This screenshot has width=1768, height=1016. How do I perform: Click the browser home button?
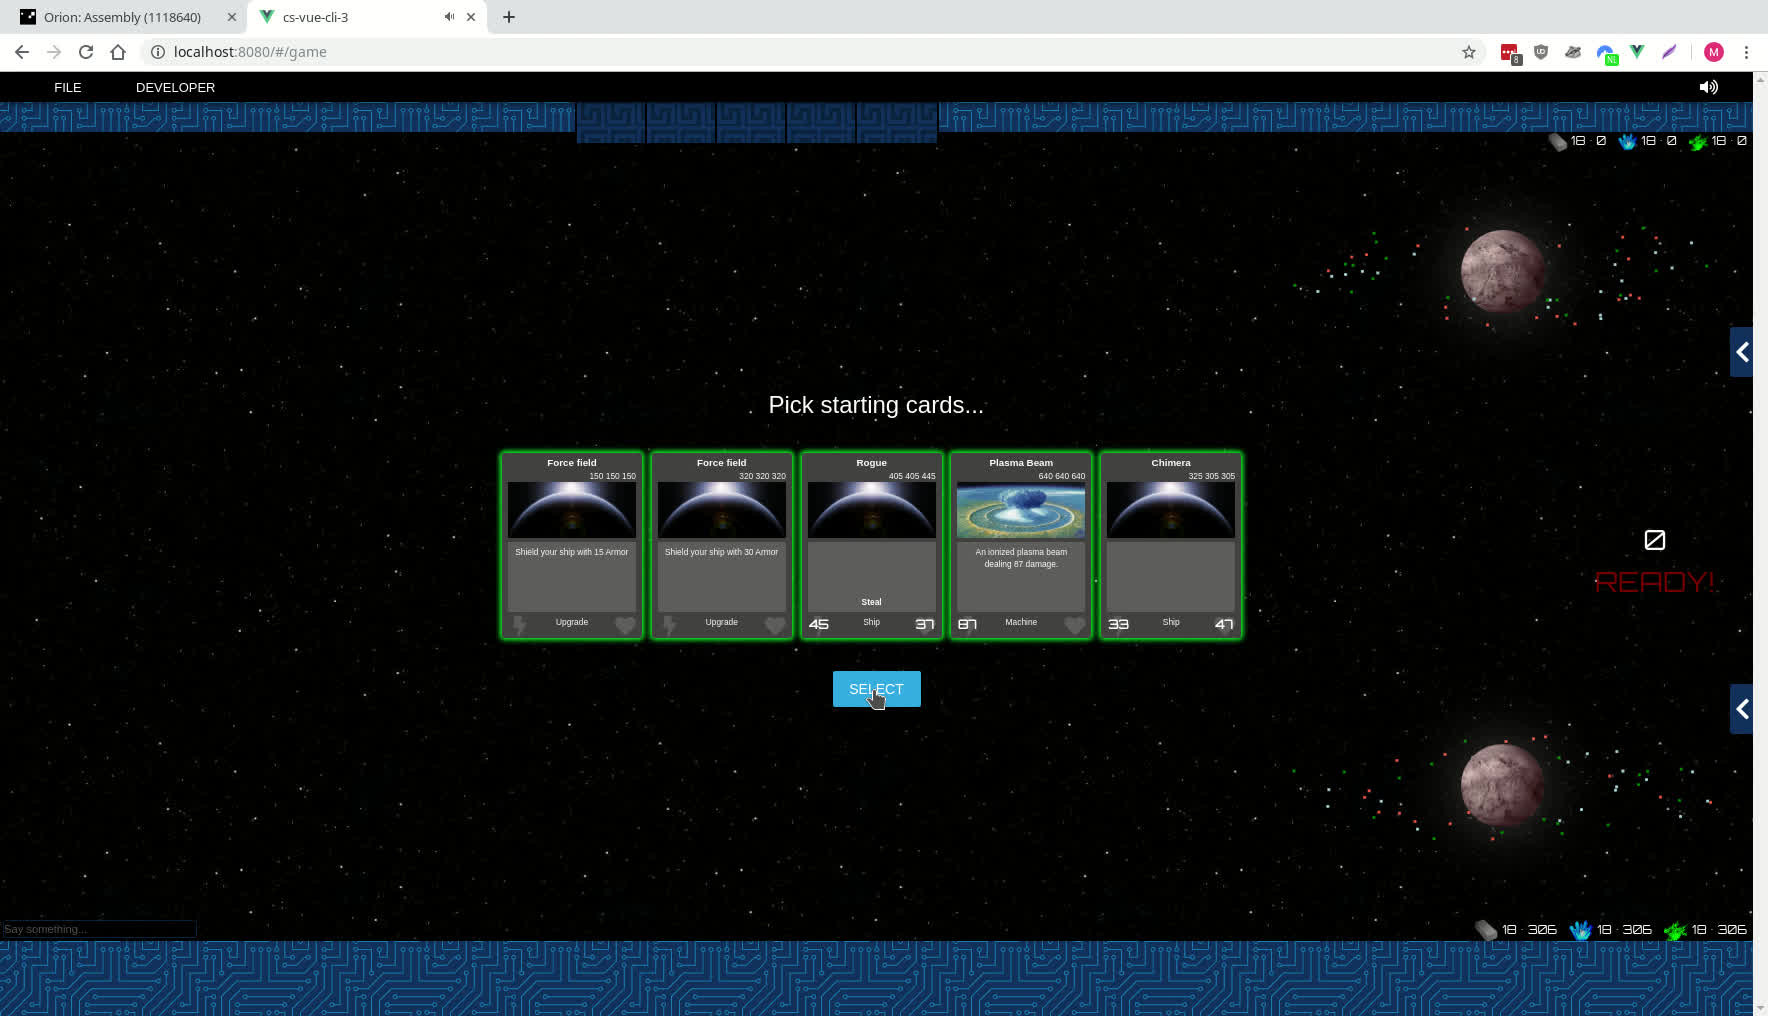[118, 52]
